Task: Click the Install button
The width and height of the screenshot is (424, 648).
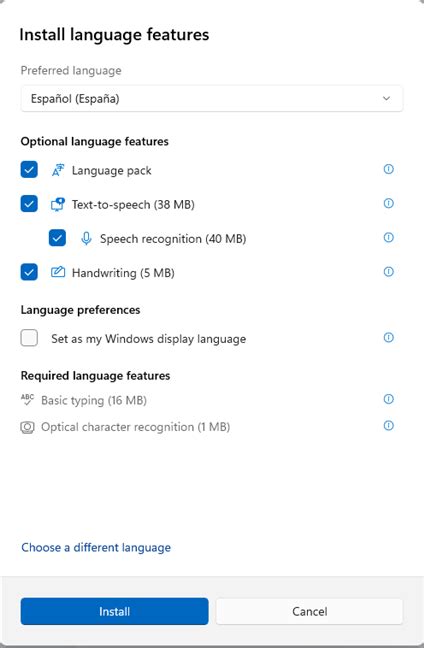Action: 114,611
